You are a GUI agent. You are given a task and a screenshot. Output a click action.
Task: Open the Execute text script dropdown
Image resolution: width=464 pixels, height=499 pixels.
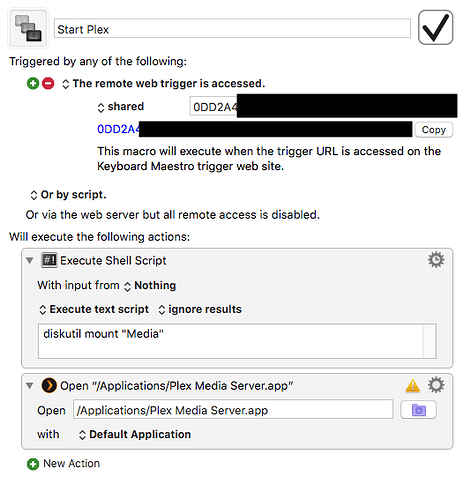(94, 309)
